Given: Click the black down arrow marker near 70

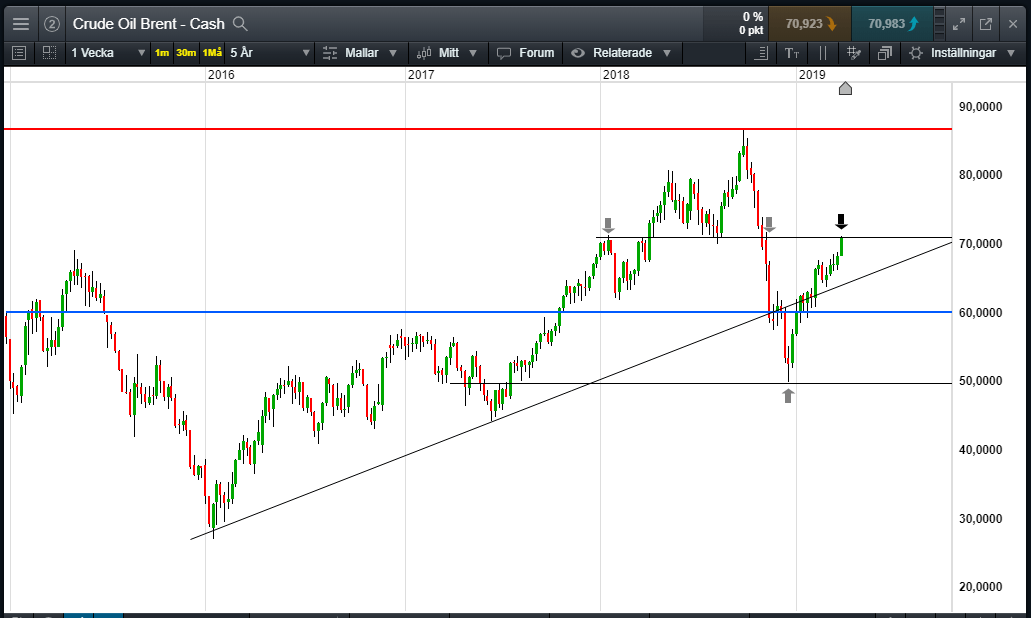Looking at the screenshot, I should (x=841, y=222).
